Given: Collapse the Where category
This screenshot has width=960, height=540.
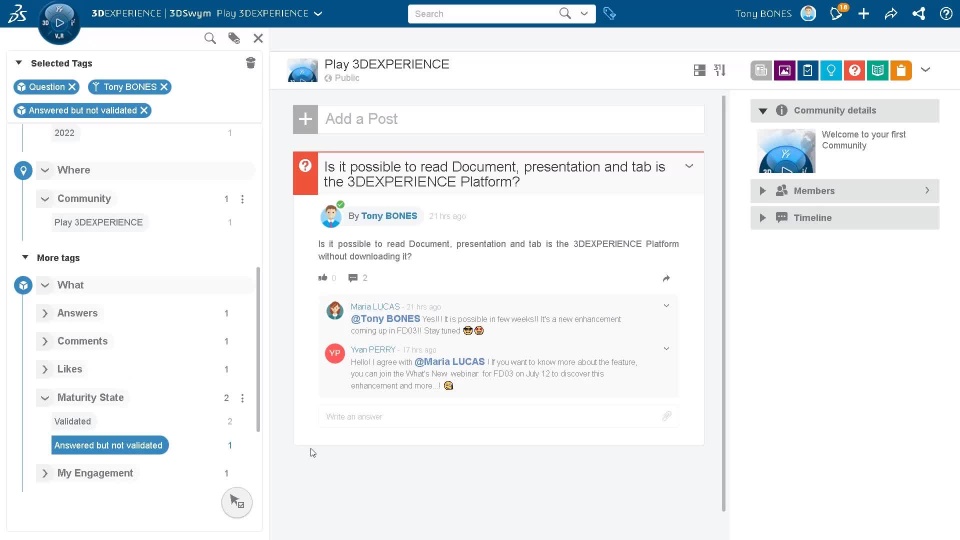Looking at the screenshot, I should tap(45, 170).
